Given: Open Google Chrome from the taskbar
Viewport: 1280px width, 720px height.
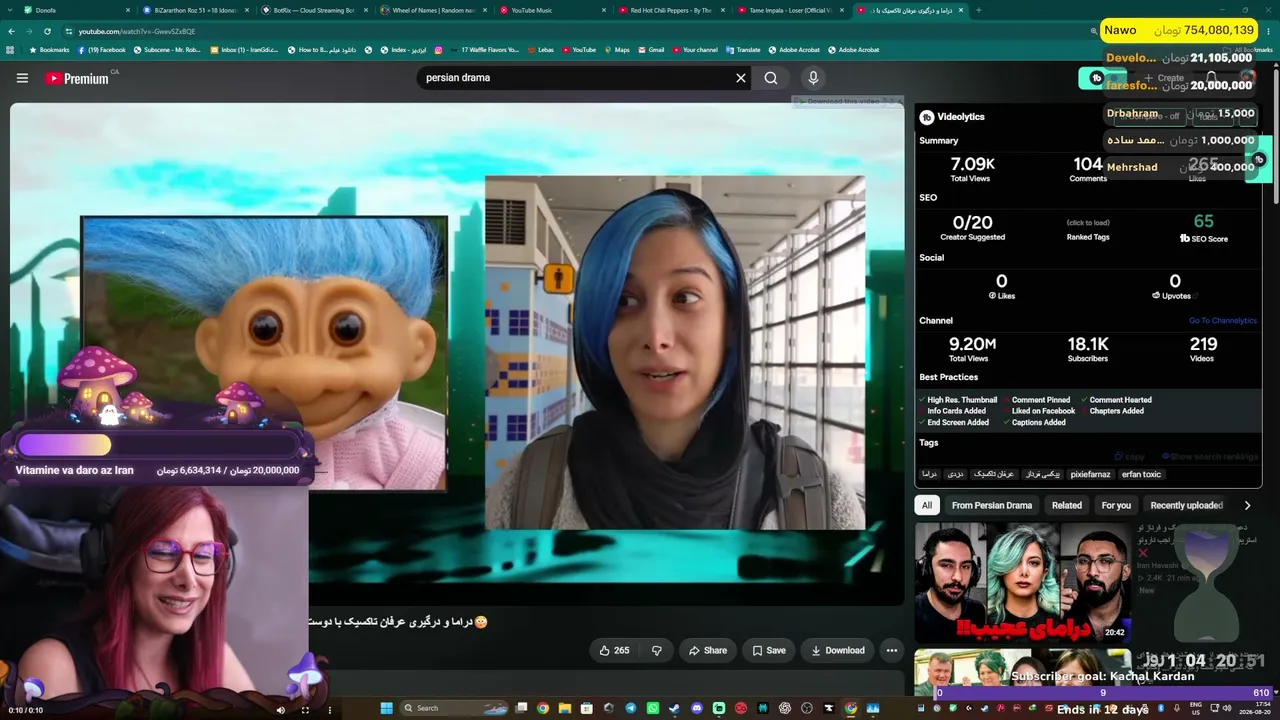Looking at the screenshot, I should (542, 708).
